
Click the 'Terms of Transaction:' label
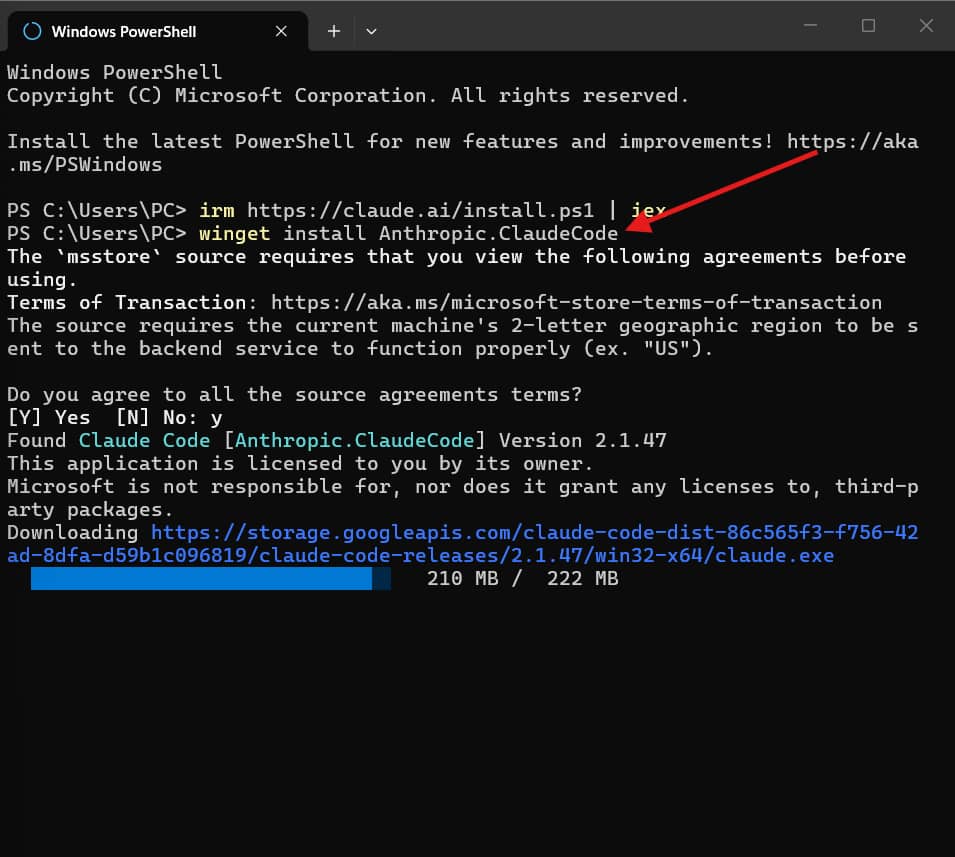tap(132, 302)
